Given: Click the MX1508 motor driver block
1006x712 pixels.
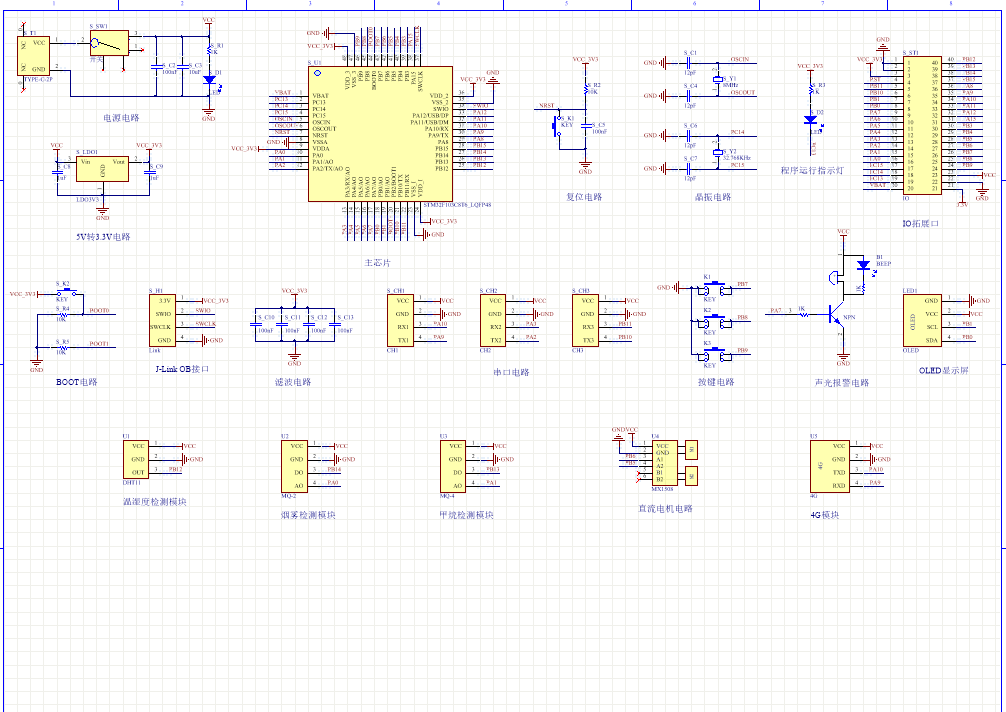Looking at the screenshot, I should tap(662, 462).
